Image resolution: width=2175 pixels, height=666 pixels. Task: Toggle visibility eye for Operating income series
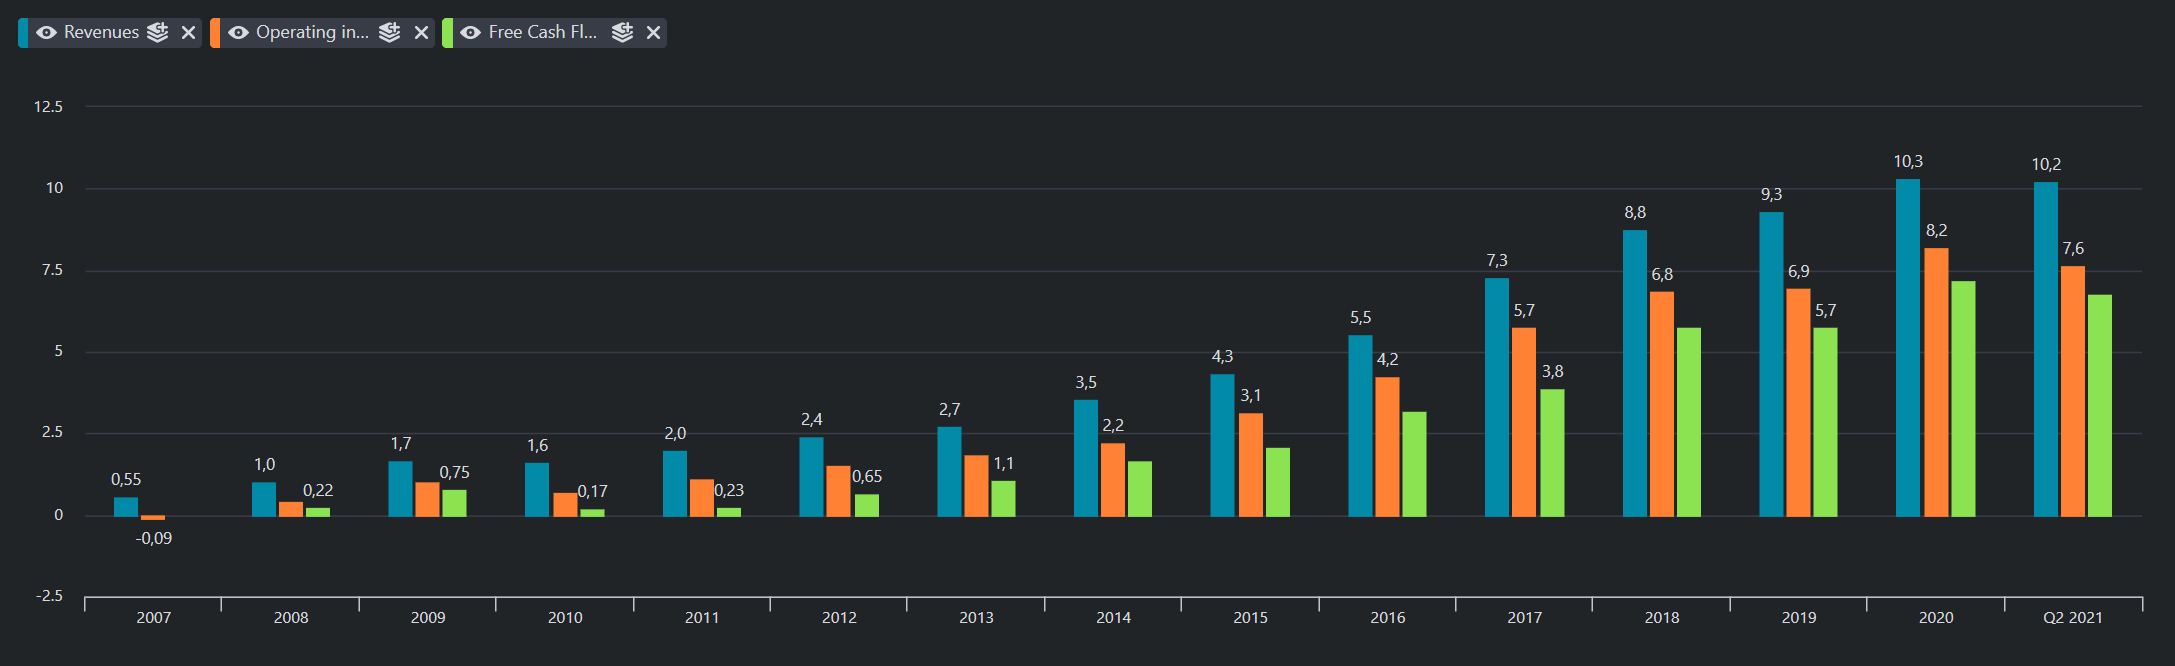(238, 33)
